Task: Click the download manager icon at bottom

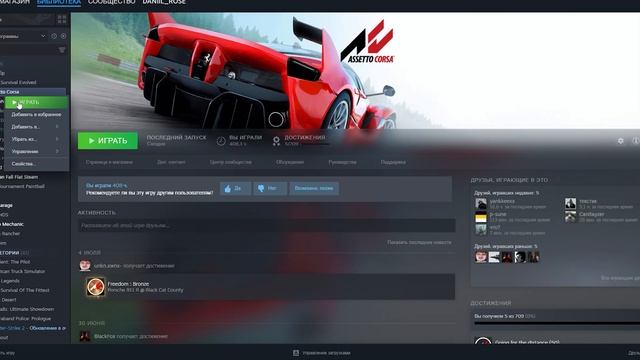Action: click(296, 353)
